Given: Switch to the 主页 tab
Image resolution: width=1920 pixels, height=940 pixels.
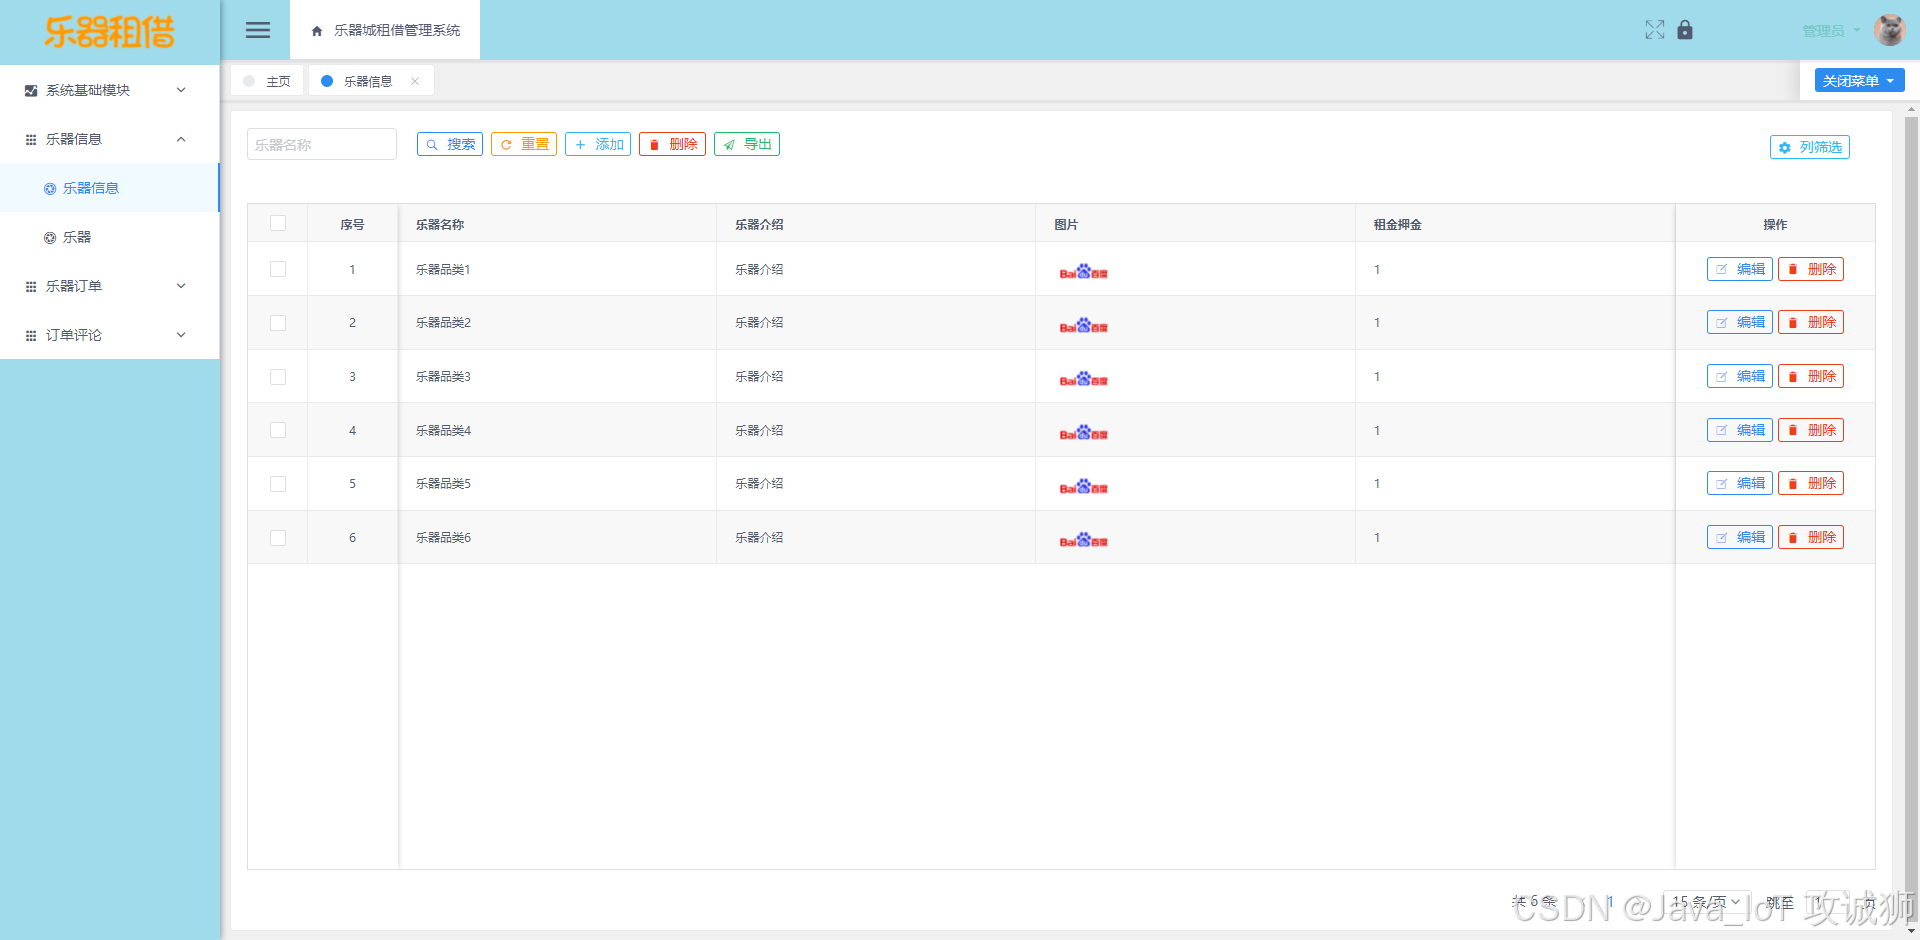Looking at the screenshot, I should pos(267,81).
